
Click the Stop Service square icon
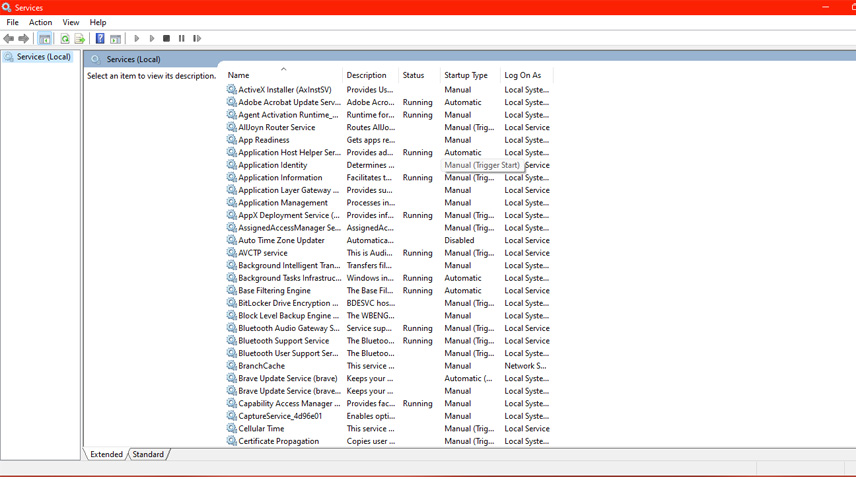click(x=167, y=39)
